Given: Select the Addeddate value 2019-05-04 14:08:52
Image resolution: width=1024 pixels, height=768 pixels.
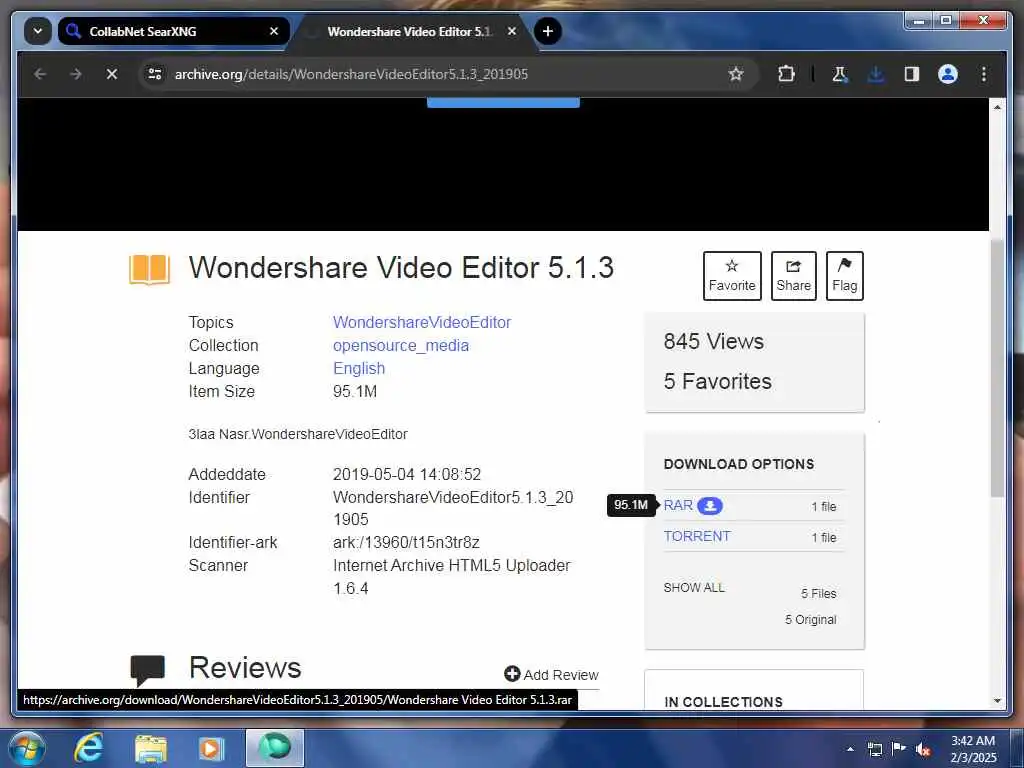Looking at the screenshot, I should click(x=407, y=474).
